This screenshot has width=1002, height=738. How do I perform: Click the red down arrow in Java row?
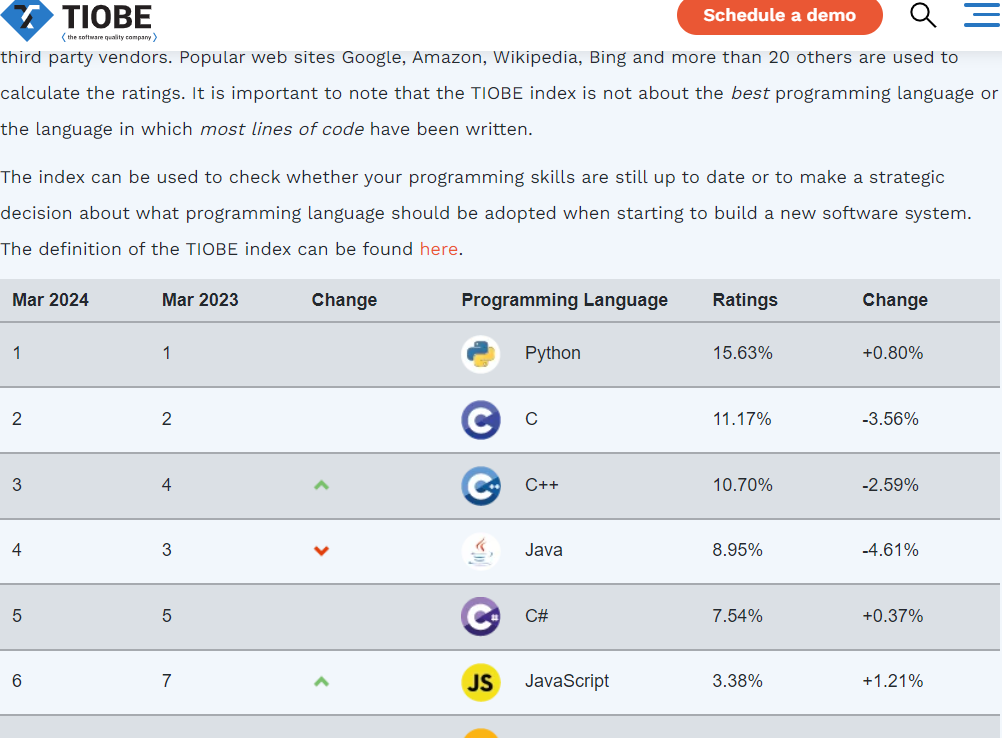pos(321,551)
